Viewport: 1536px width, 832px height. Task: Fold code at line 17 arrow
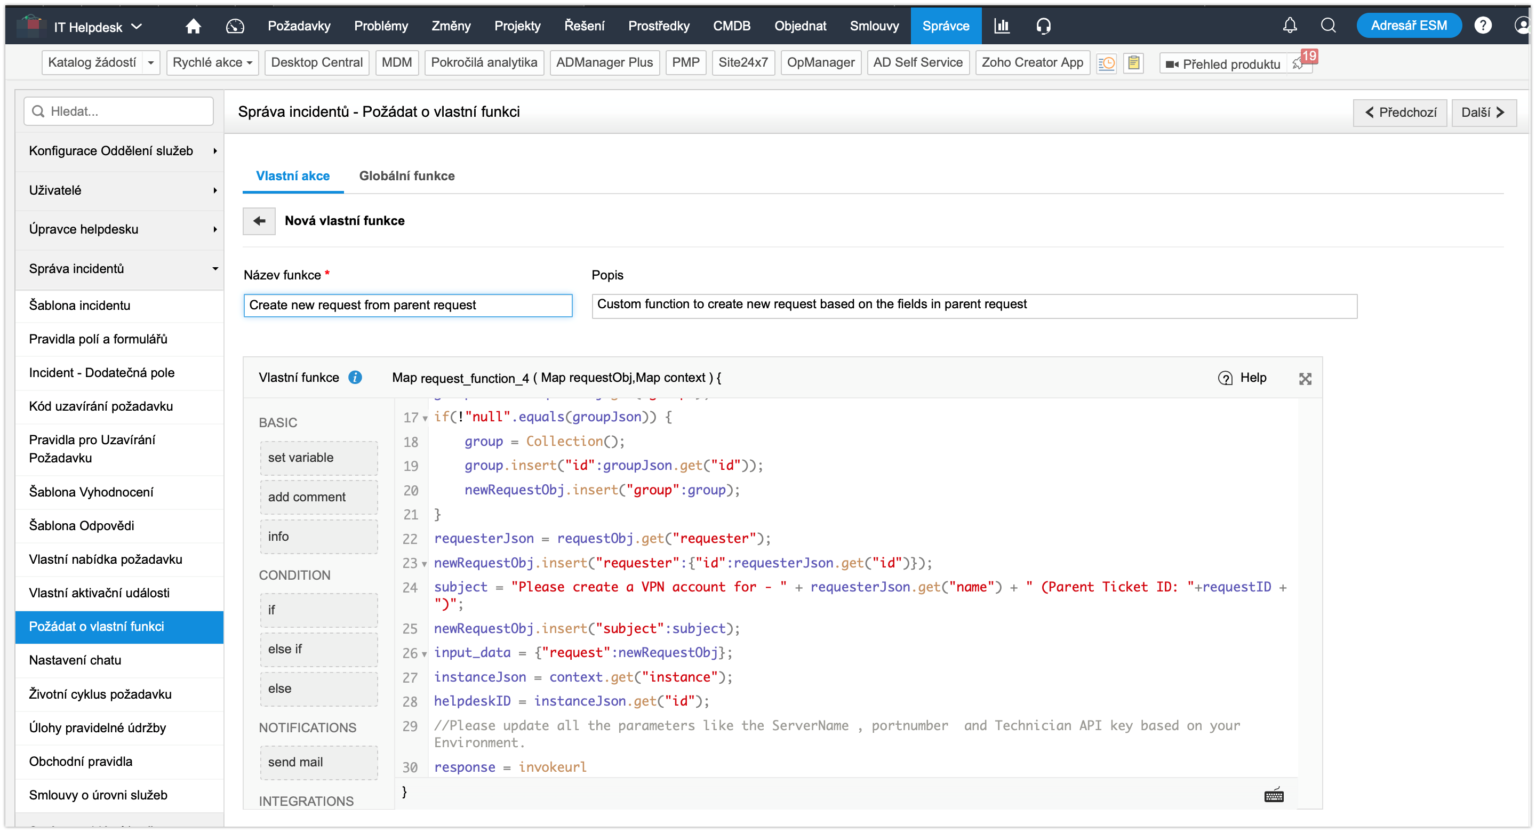coord(425,418)
